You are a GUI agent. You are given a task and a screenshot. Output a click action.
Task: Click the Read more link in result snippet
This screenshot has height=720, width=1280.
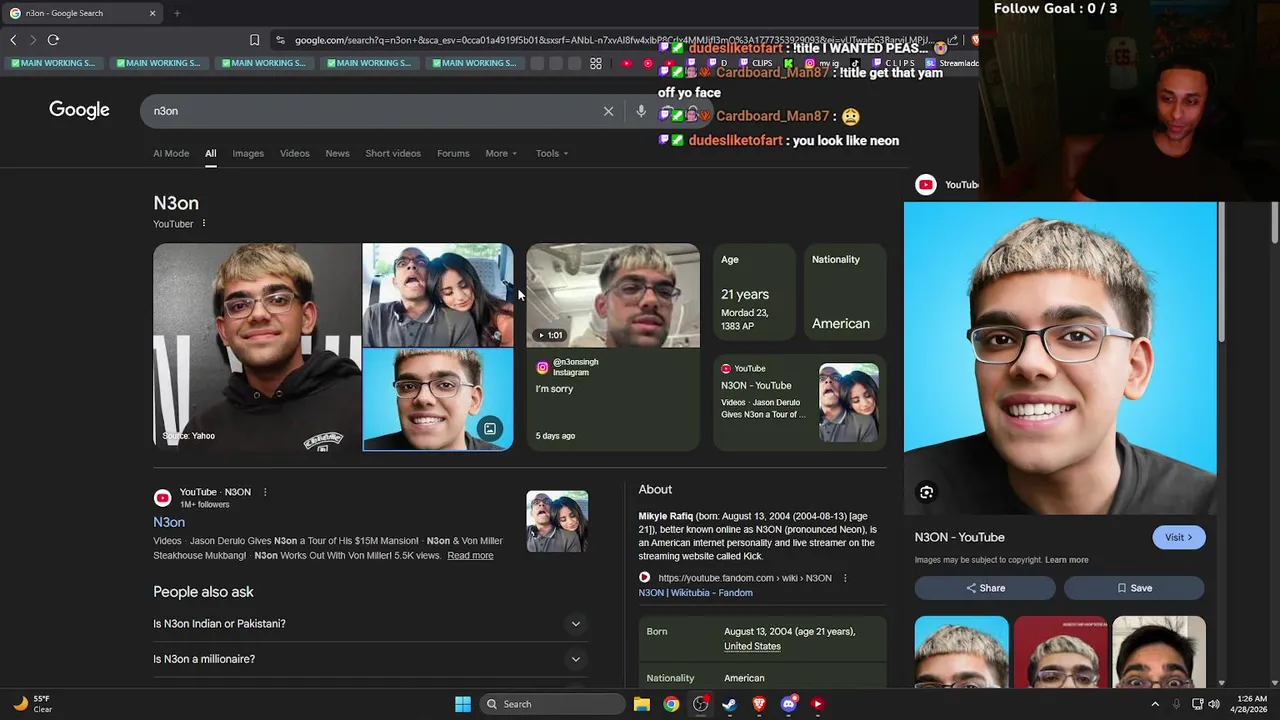(470, 555)
